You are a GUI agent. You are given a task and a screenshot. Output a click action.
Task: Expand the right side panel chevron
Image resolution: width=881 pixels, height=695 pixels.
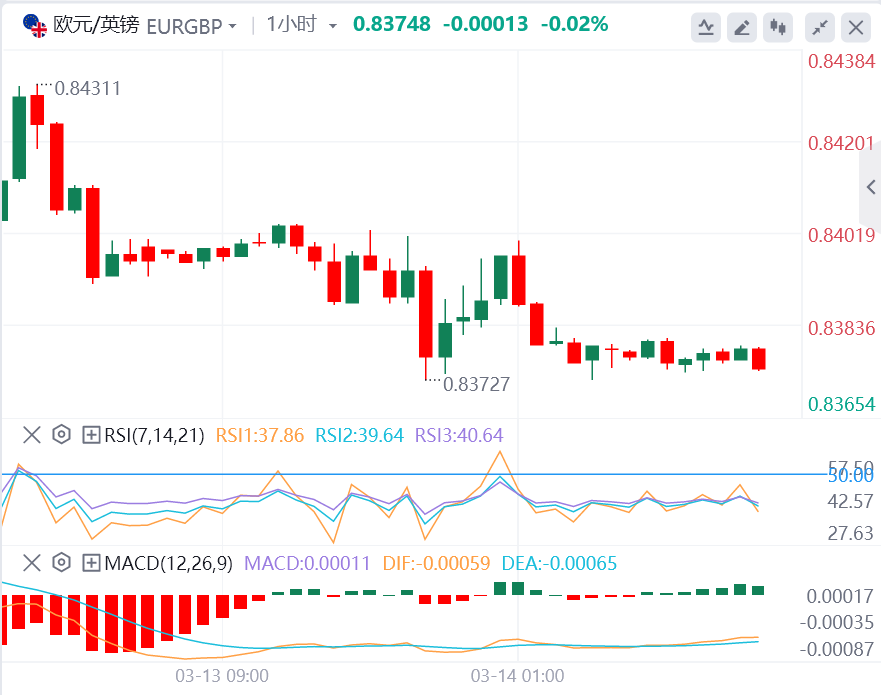point(871,187)
